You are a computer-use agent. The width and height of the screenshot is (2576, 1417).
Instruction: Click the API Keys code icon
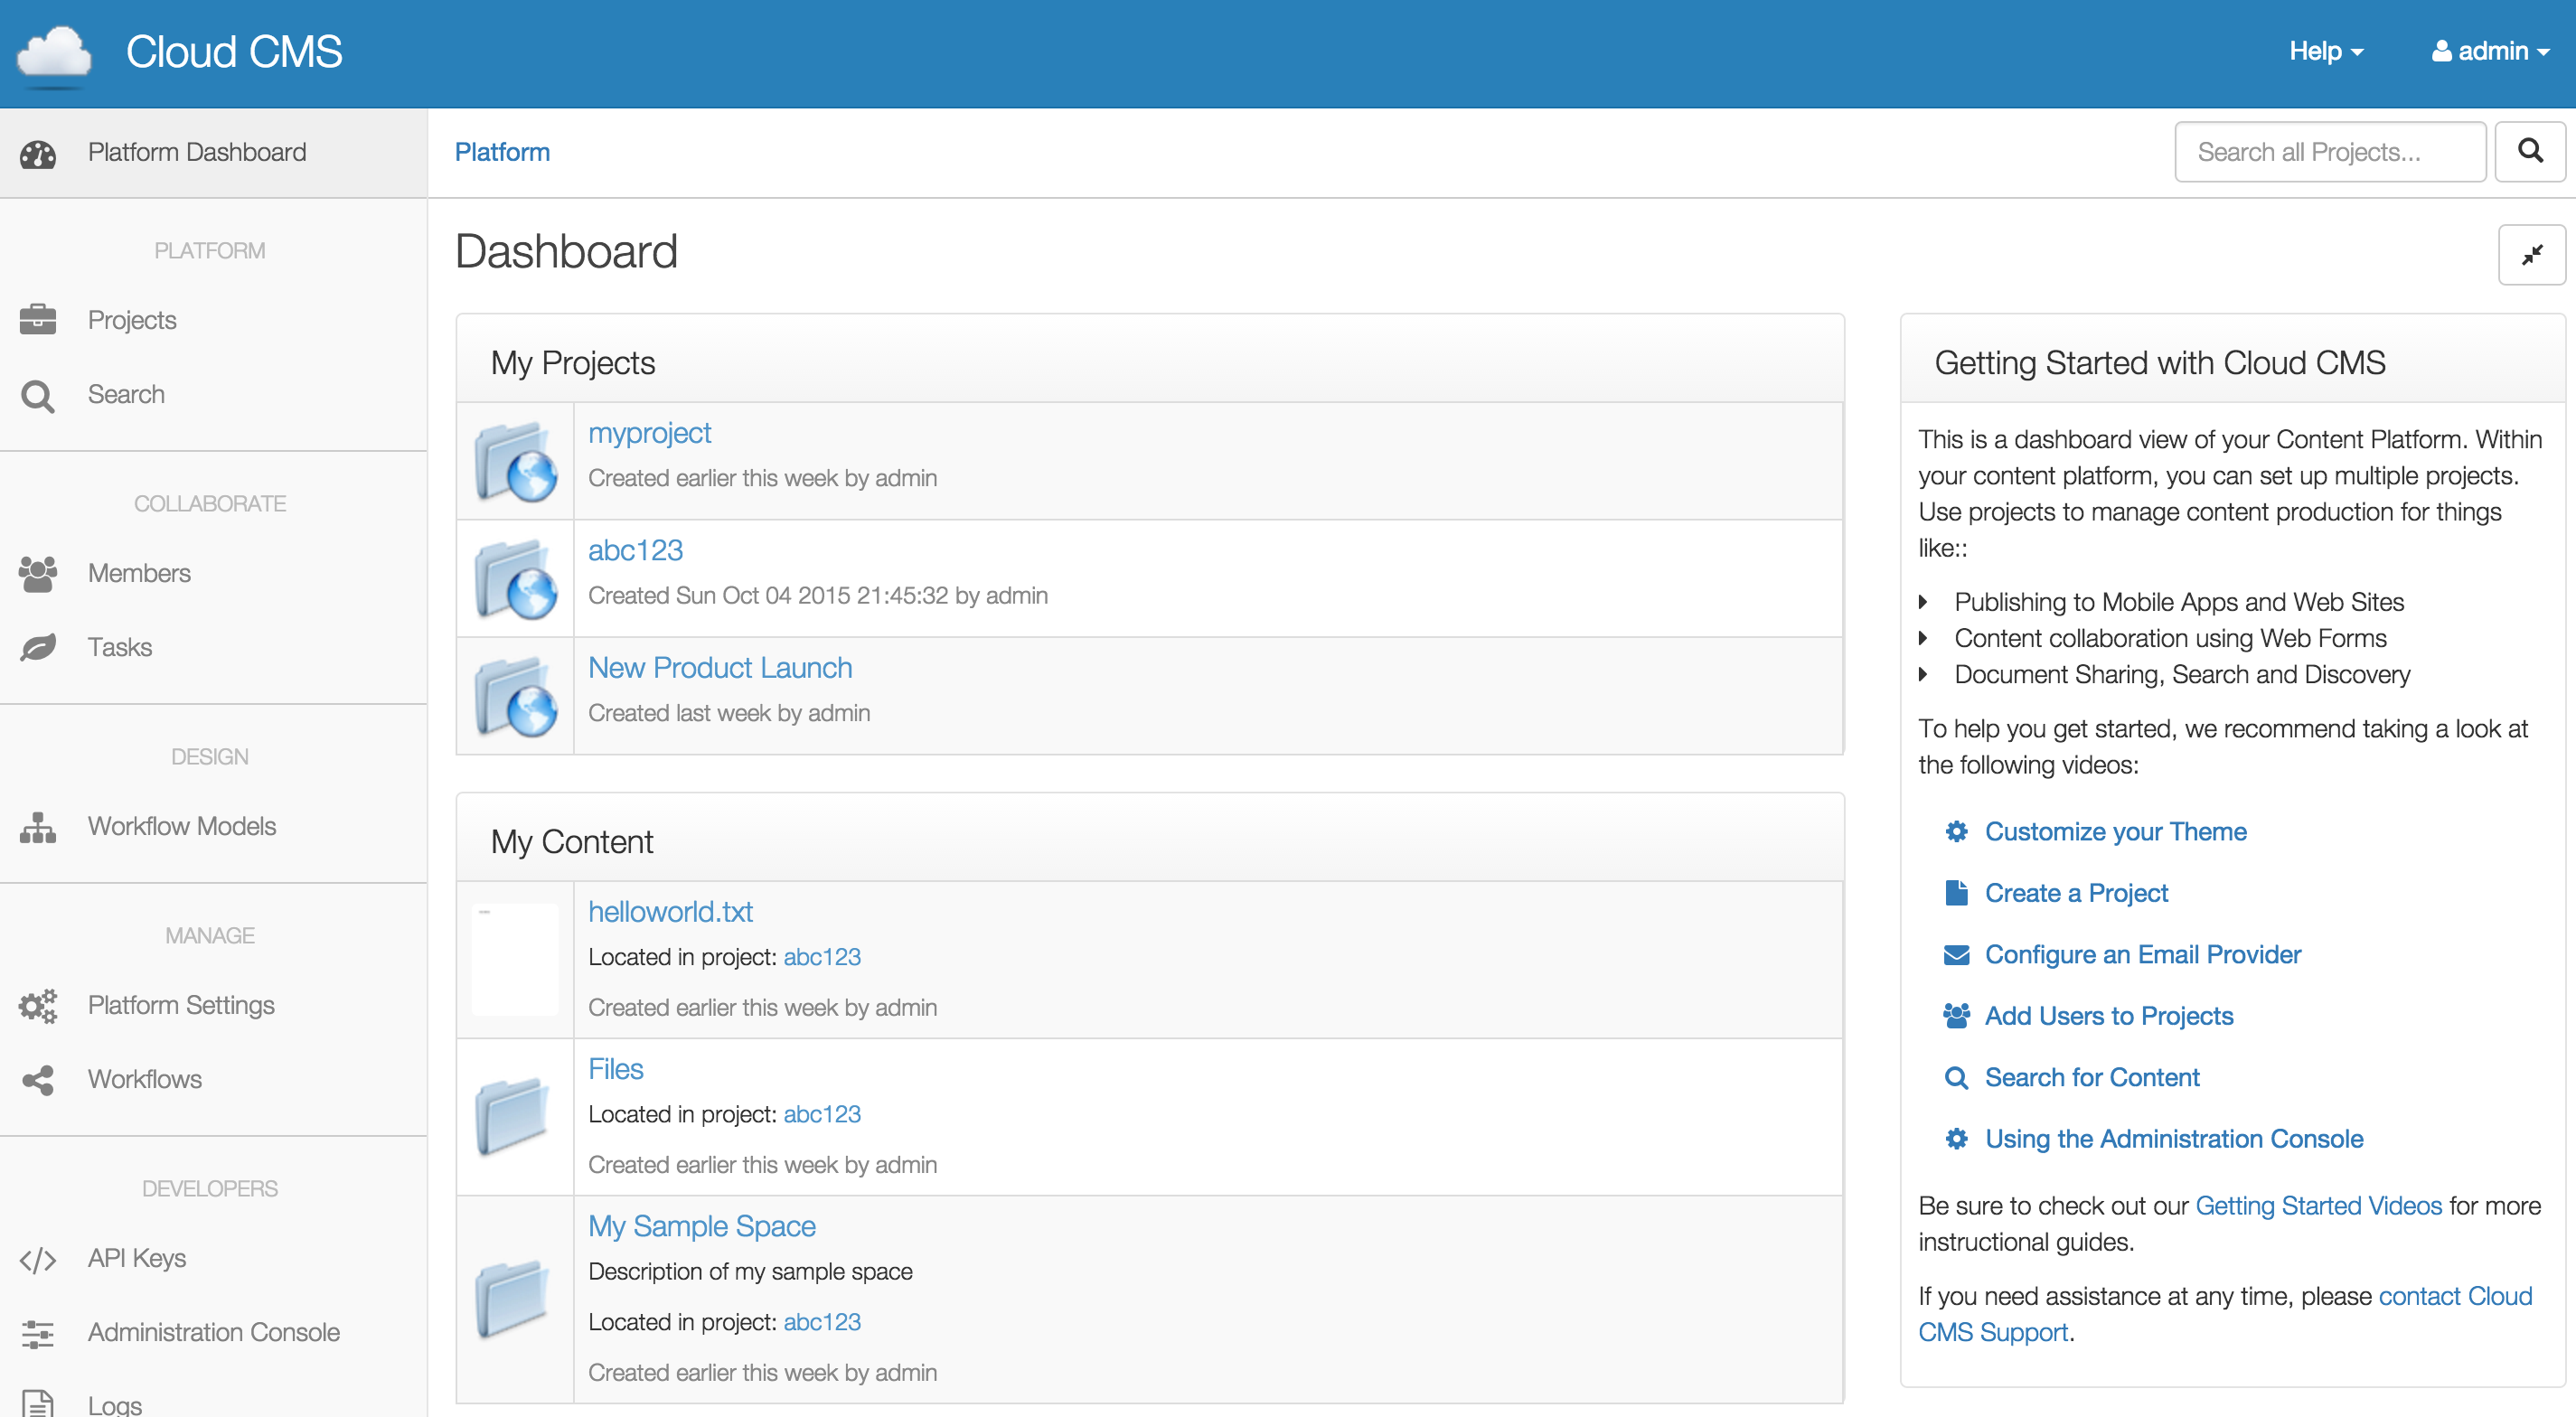tap(38, 1260)
